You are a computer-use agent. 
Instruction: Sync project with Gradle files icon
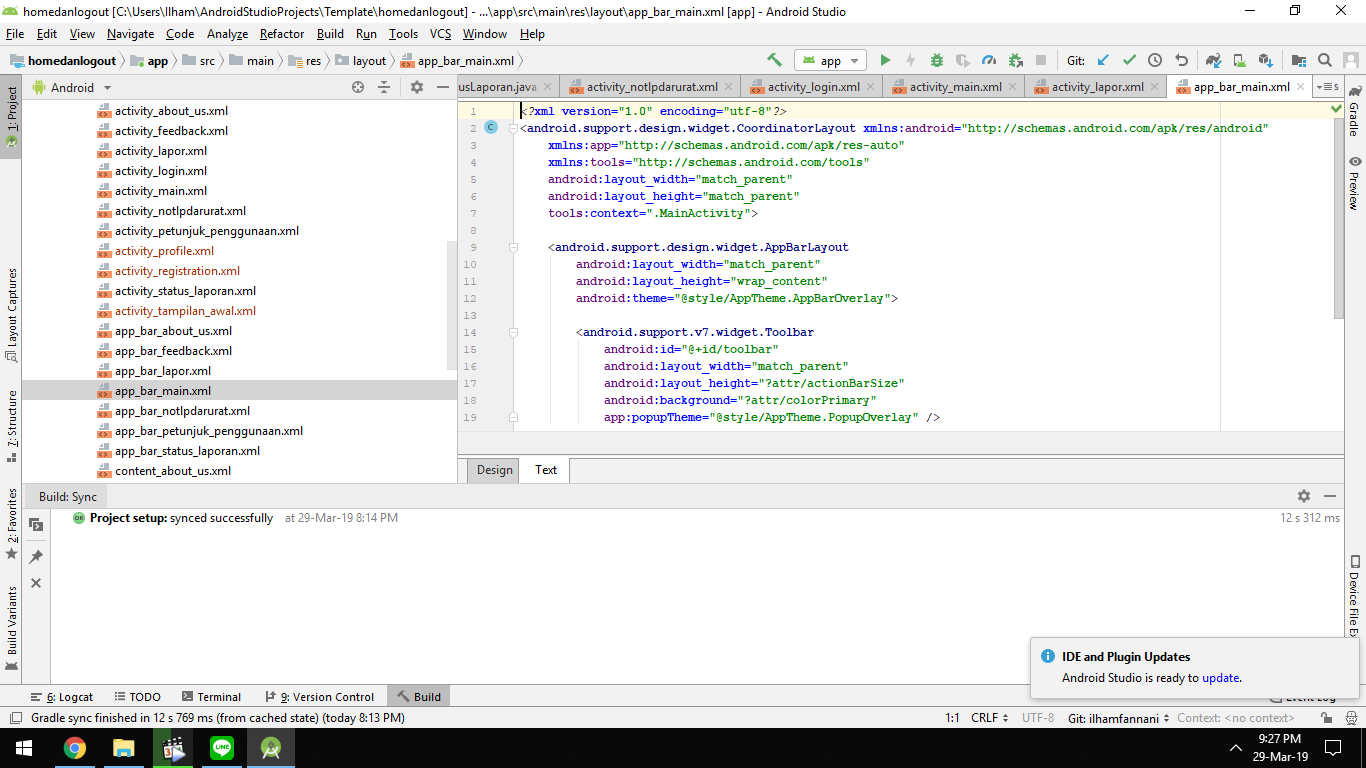pos(1213,60)
